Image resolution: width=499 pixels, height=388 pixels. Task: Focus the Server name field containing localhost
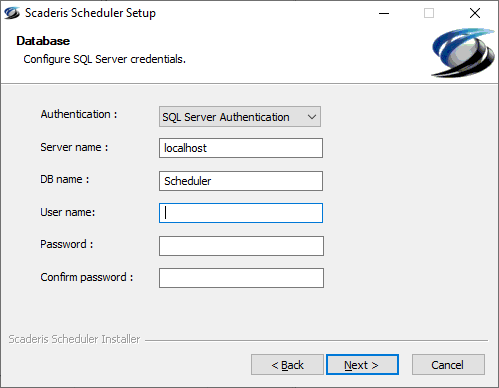[241, 148]
